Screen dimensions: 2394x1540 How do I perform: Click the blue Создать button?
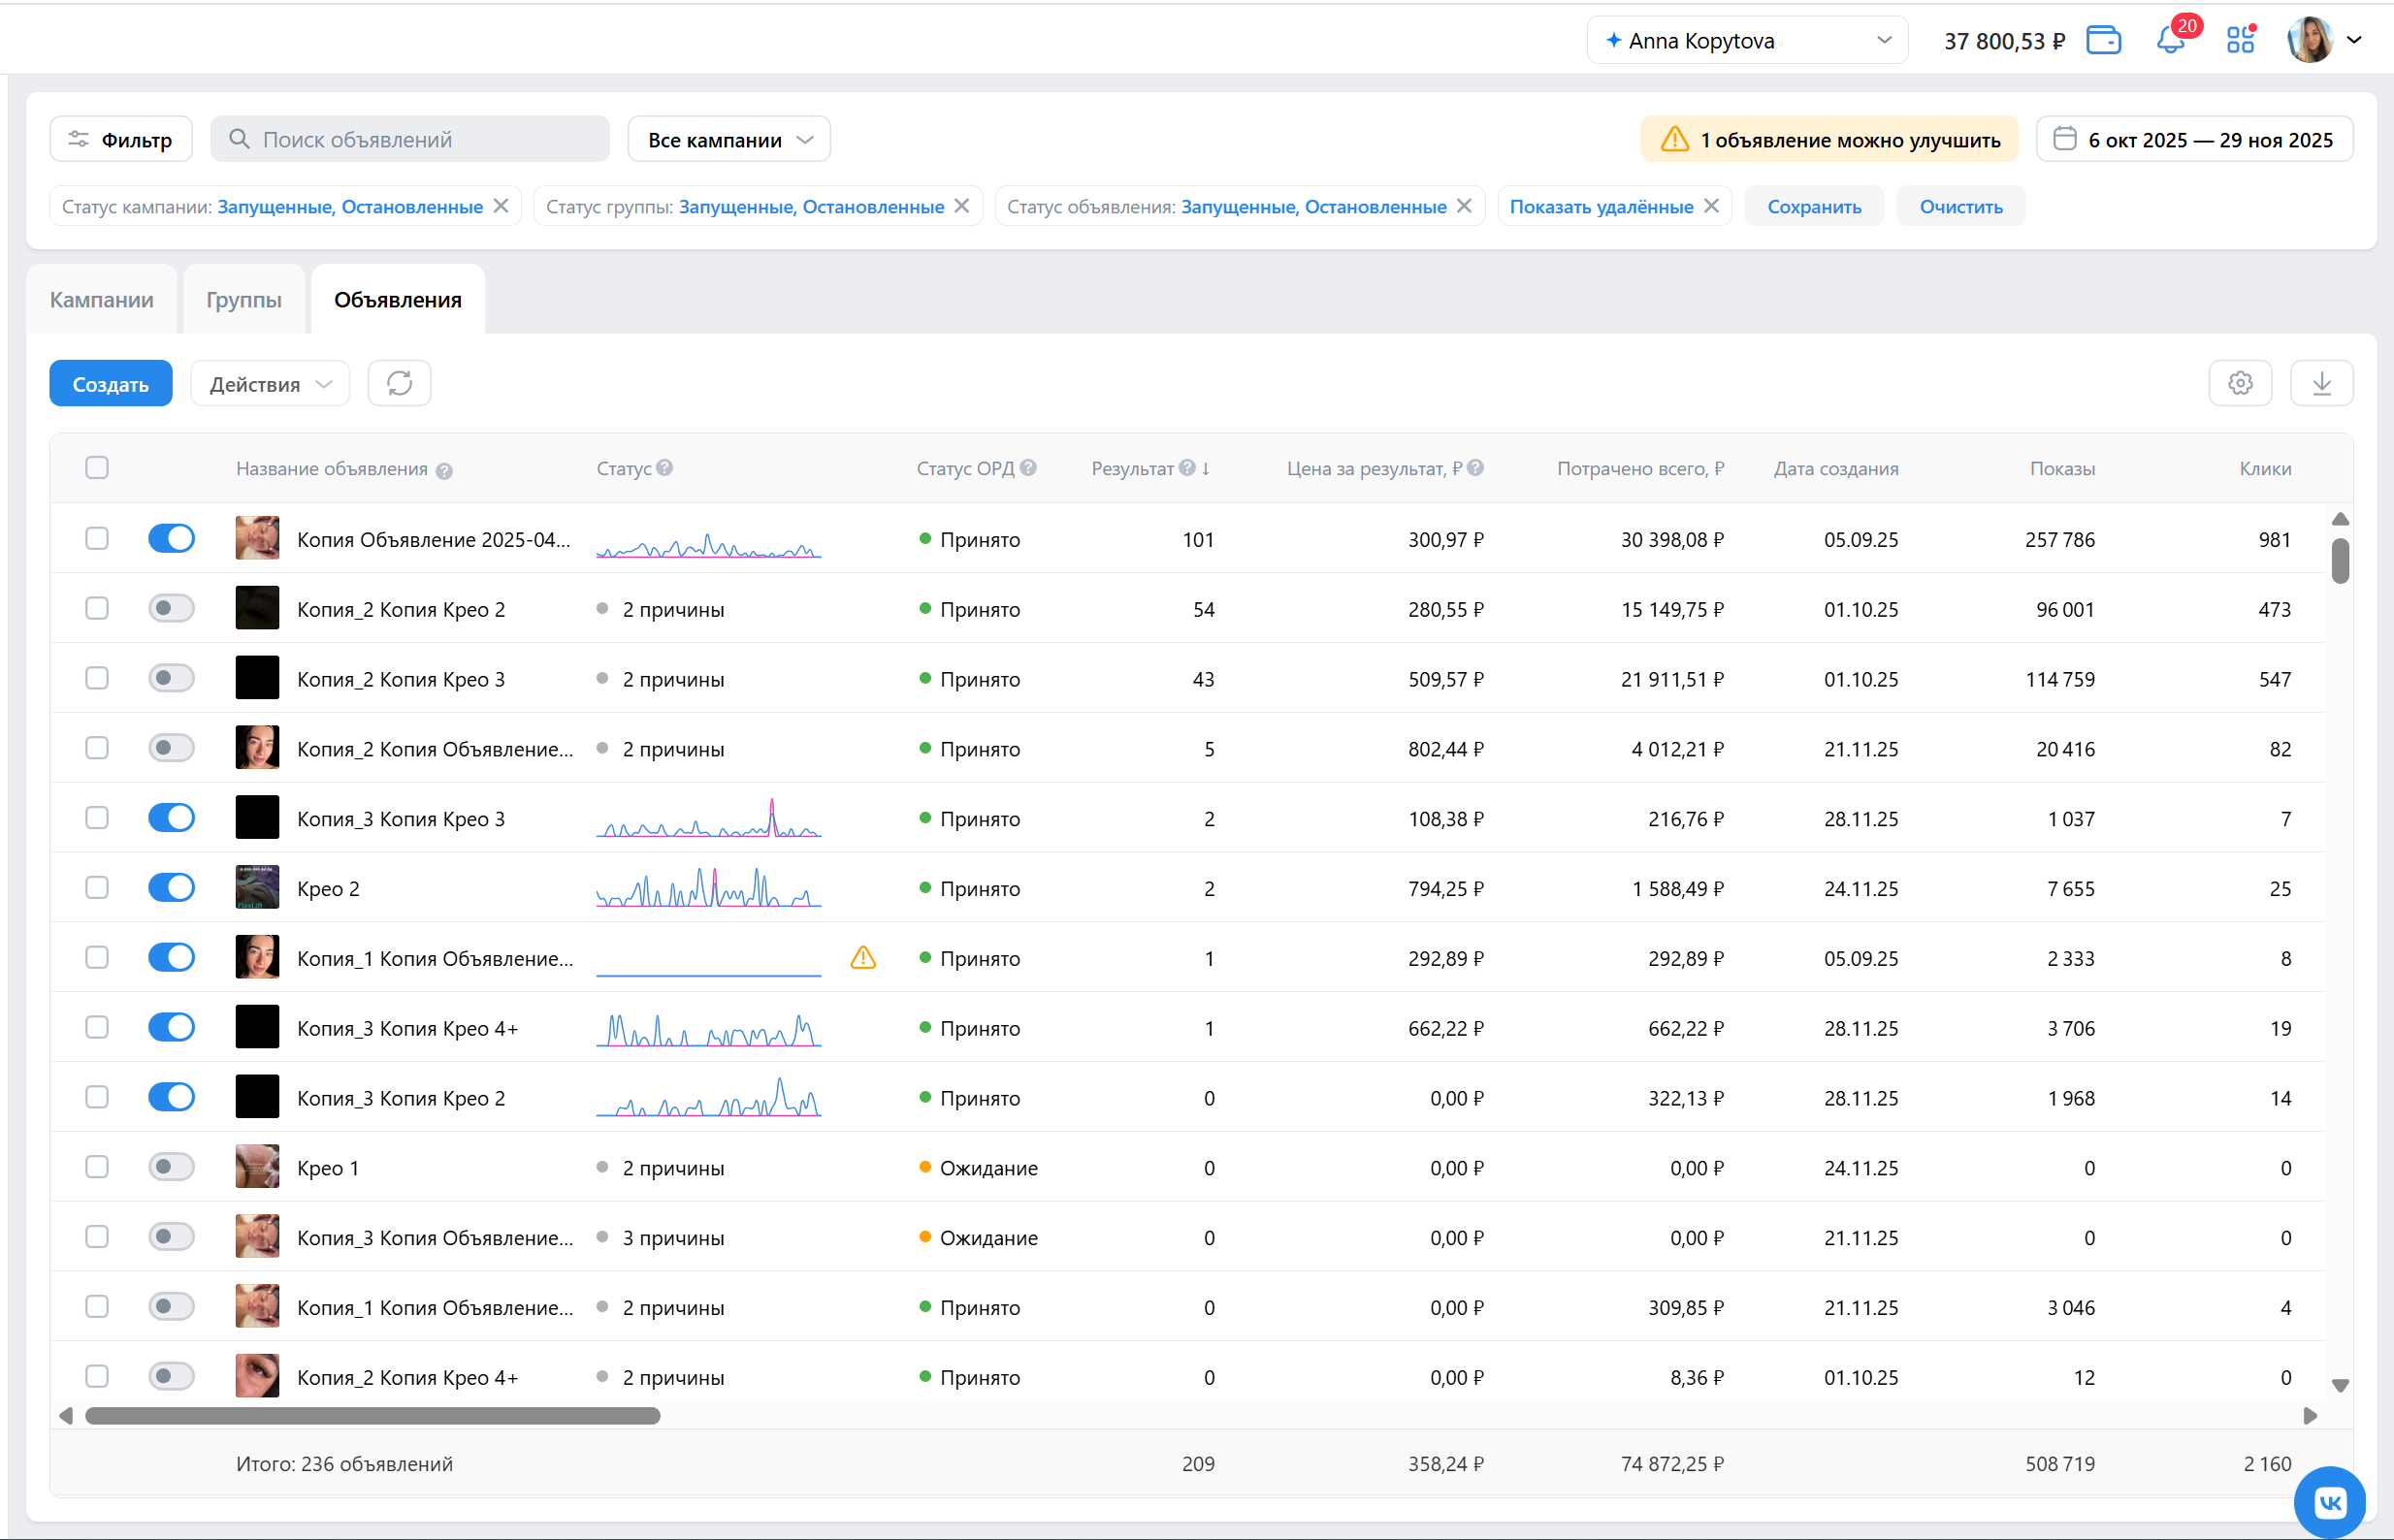click(x=110, y=384)
